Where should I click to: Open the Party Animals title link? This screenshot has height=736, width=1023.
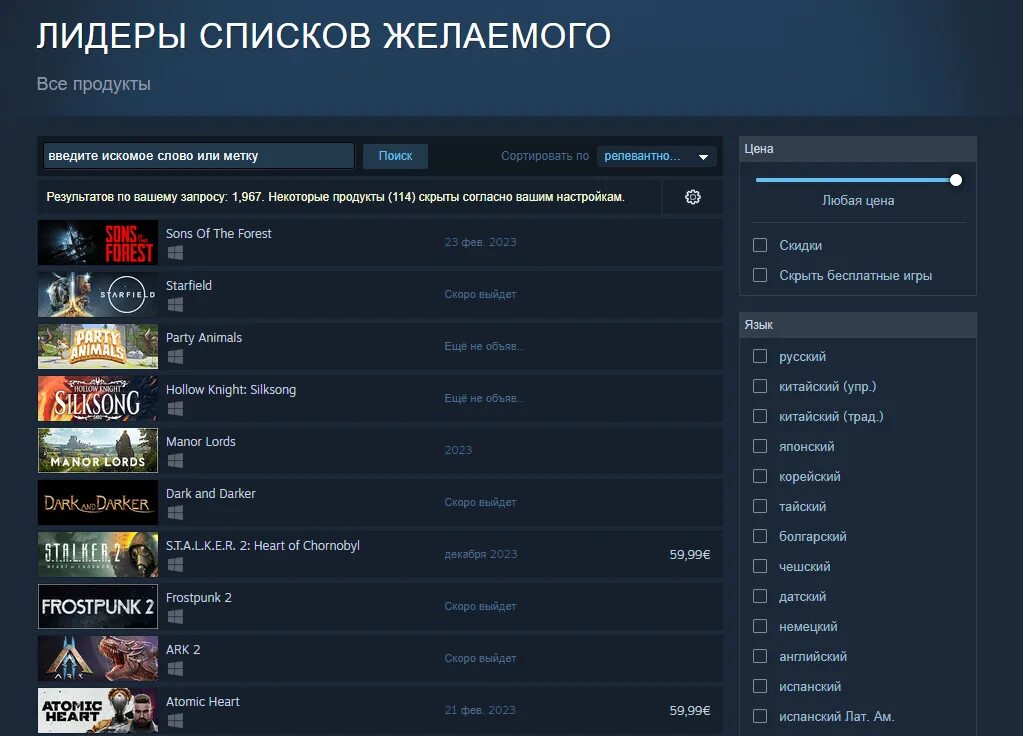(204, 338)
